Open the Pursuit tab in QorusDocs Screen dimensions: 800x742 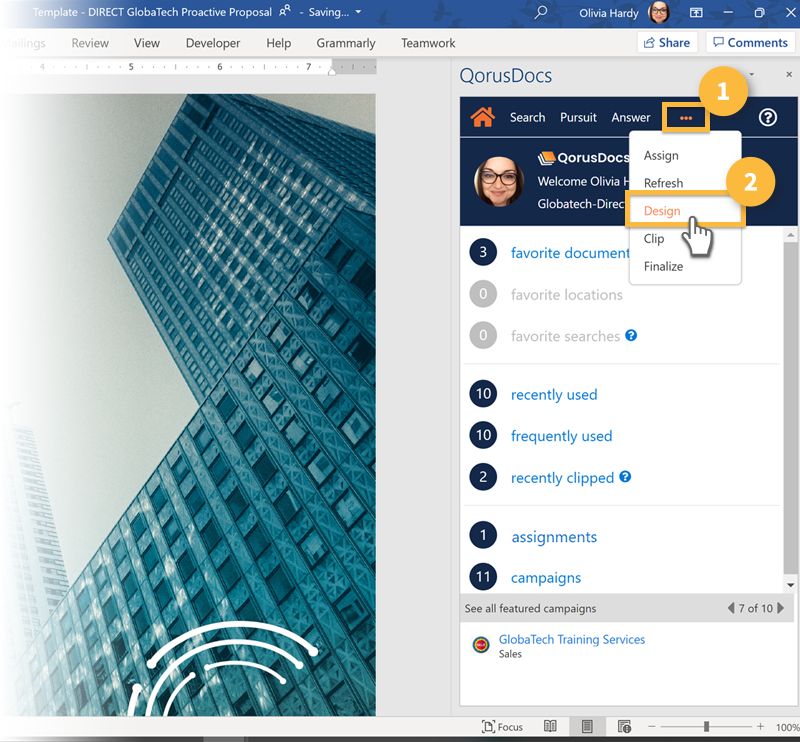tap(578, 117)
